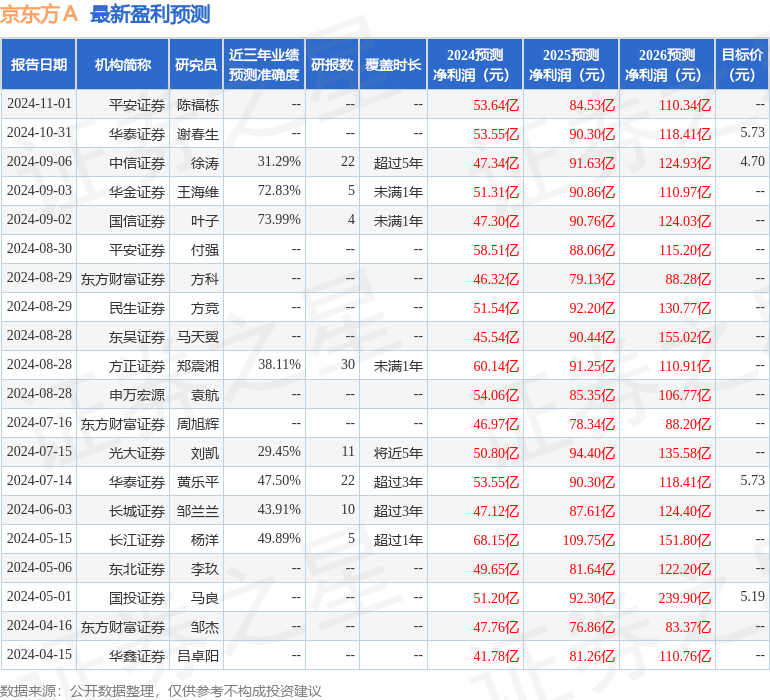Click 光大证券 institution cell

click(x=137, y=453)
